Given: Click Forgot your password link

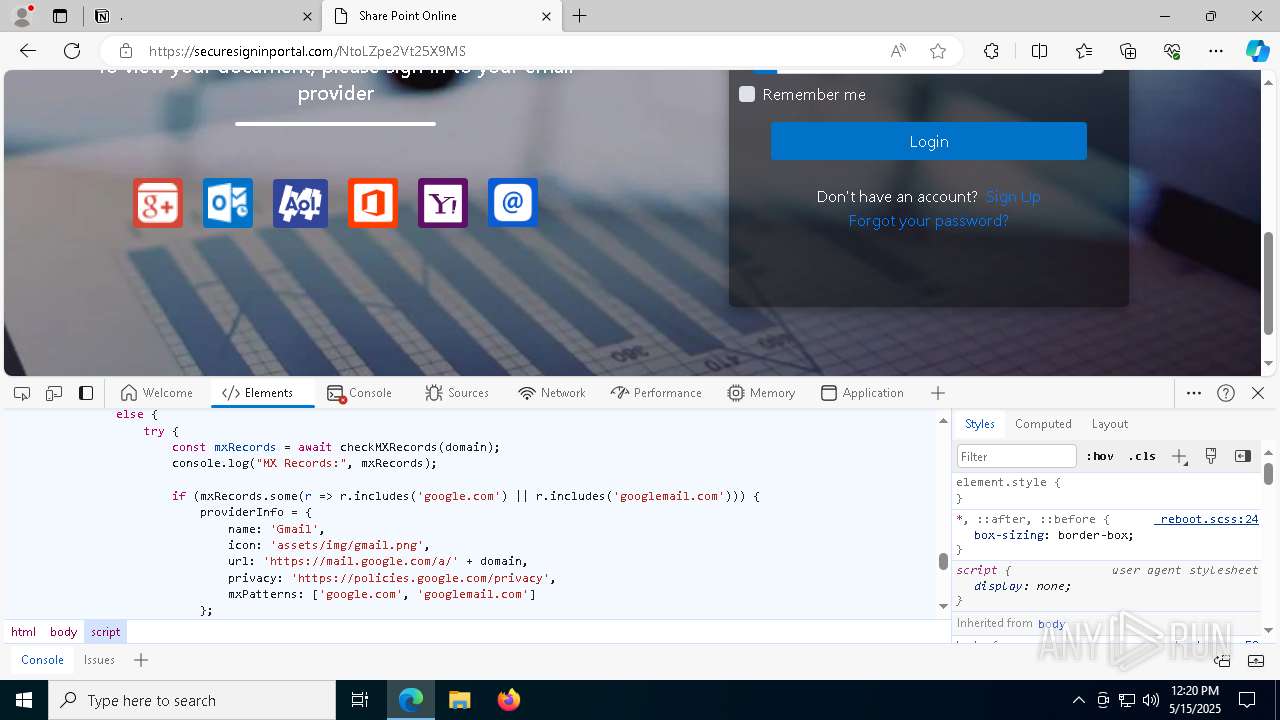Looking at the screenshot, I should coord(928,221).
